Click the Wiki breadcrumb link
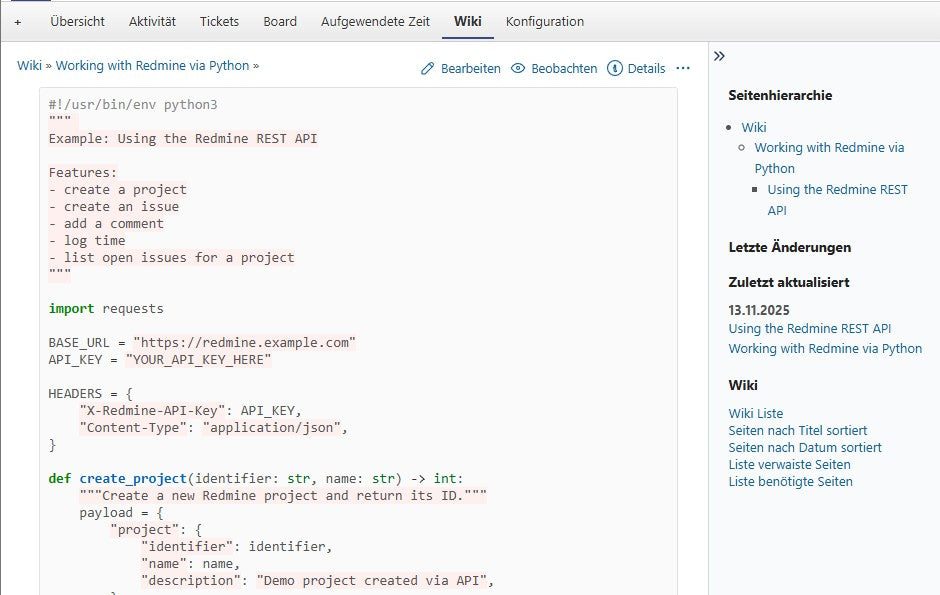The height and width of the screenshot is (595, 940). 29,66
